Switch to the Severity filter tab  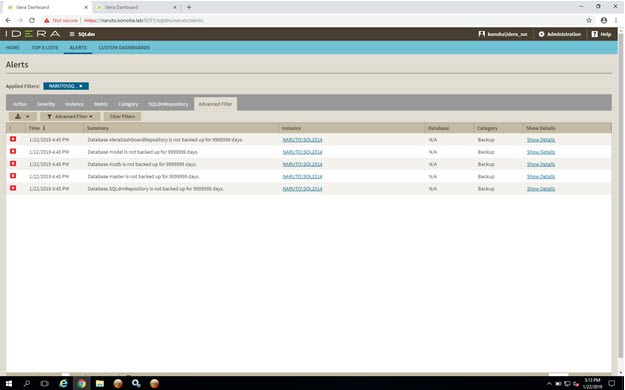(46, 104)
